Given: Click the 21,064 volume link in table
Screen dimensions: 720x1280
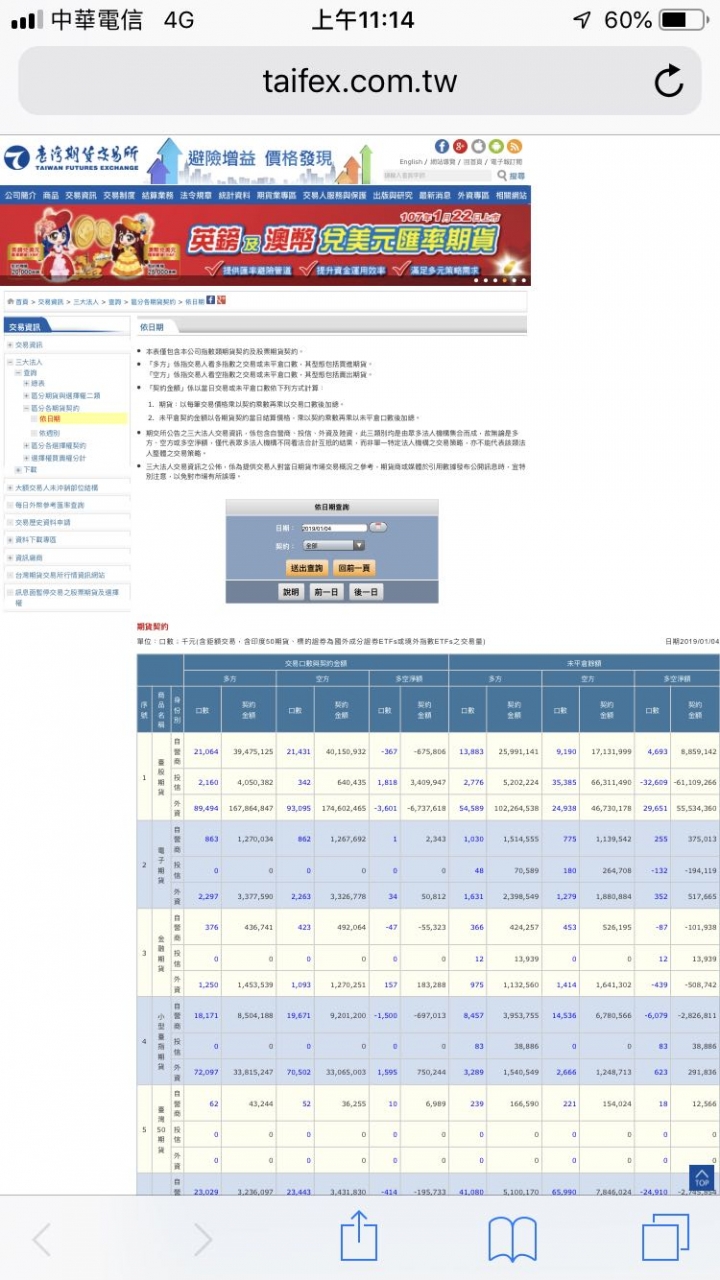Looking at the screenshot, I should (x=206, y=751).
